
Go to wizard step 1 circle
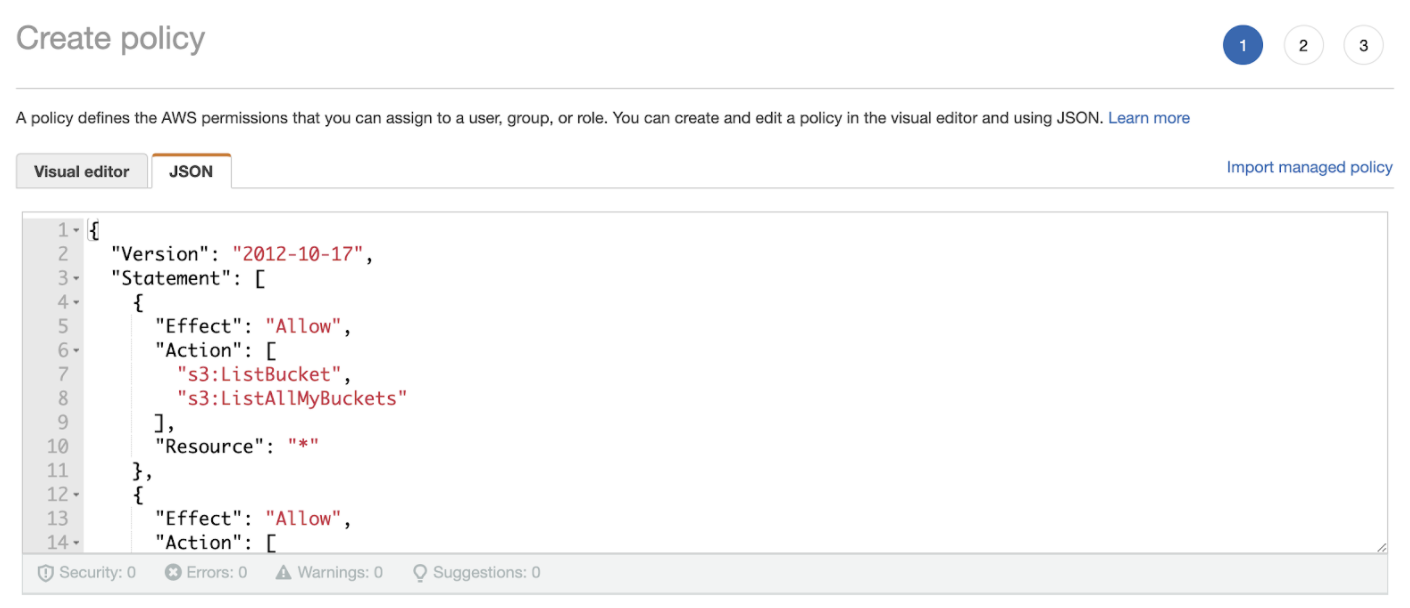(x=1242, y=45)
